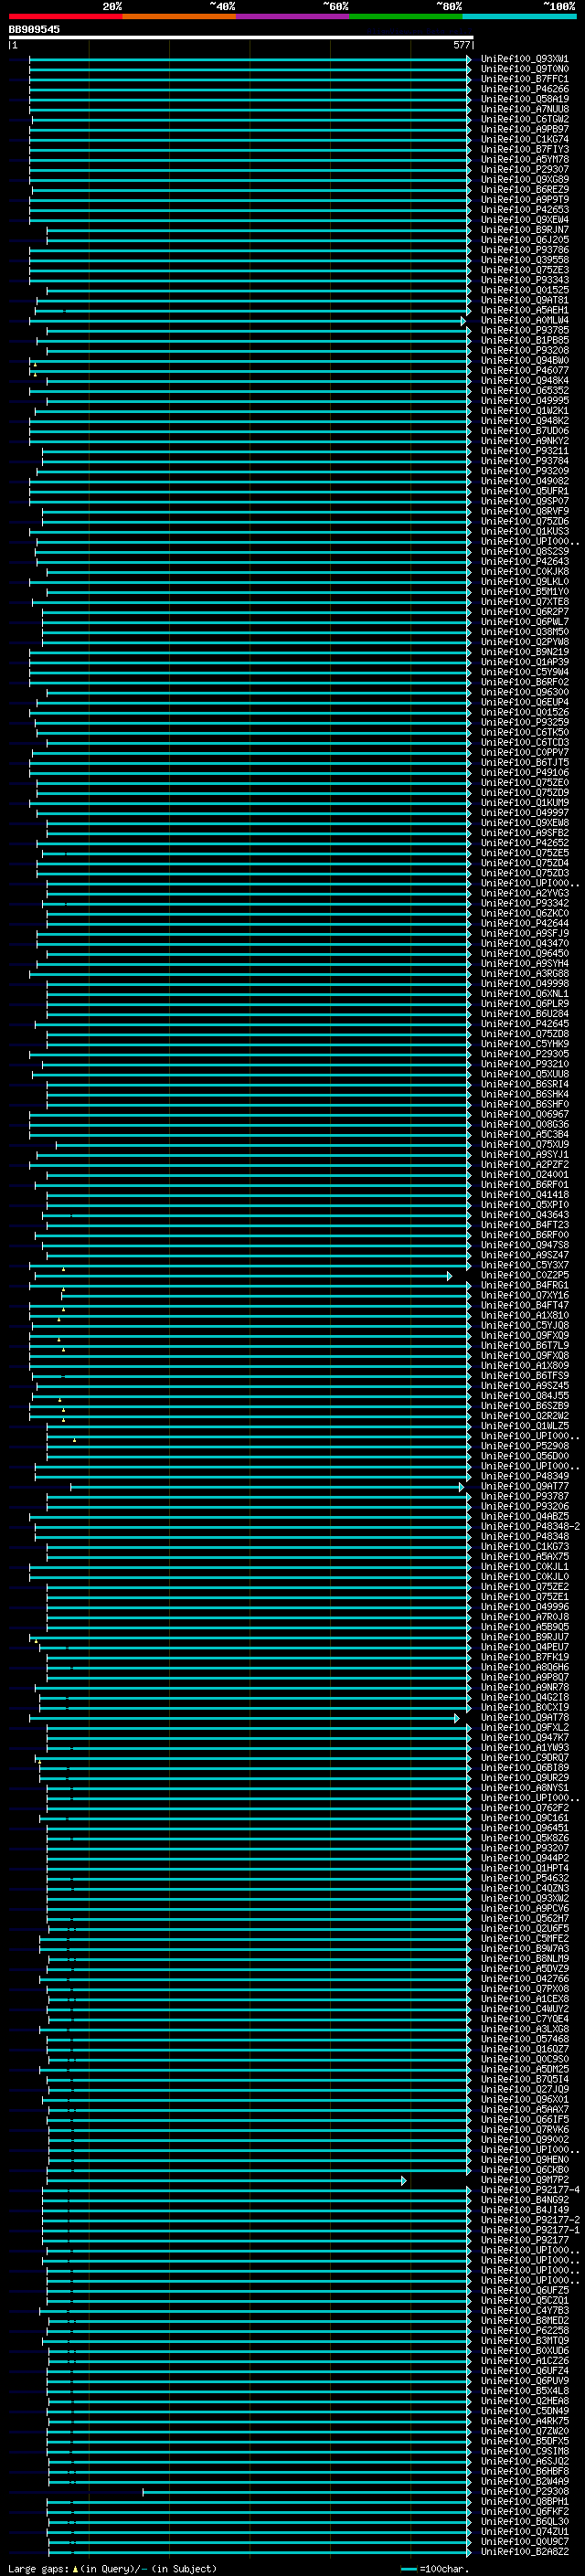Select hit UniRef100_A5YM78
This screenshot has height=2576, width=585.
525,159
